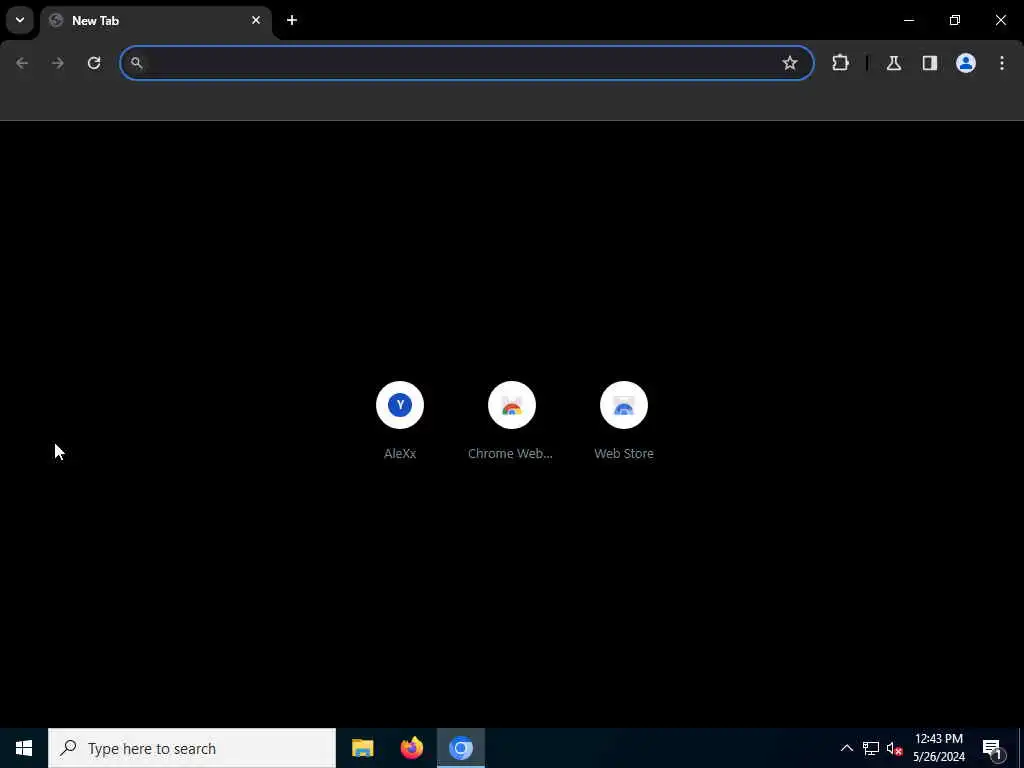Restore down the browser window
1024x768 pixels.
pyautogui.click(x=955, y=20)
